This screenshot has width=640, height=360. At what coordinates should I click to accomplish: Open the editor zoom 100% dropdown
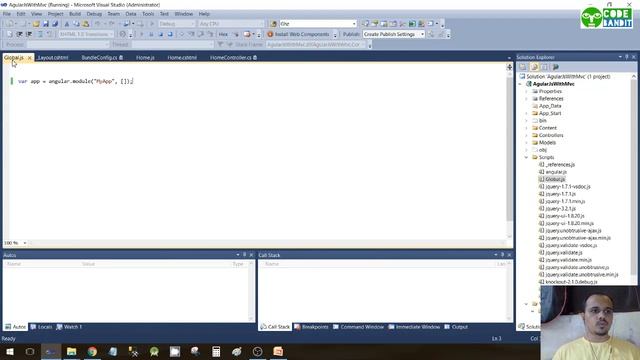[15, 243]
